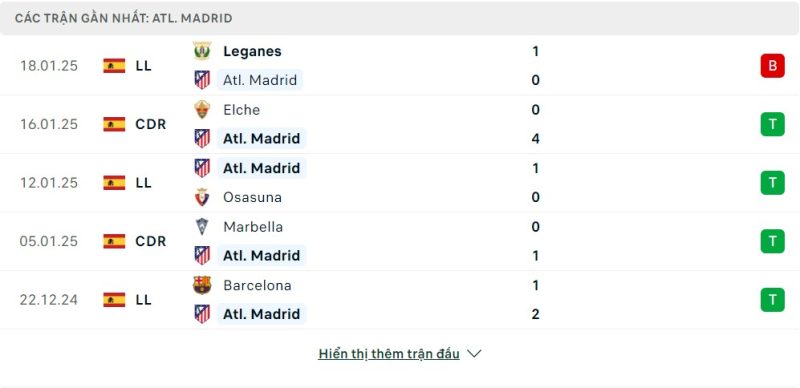Click the red B result badge

772,66
